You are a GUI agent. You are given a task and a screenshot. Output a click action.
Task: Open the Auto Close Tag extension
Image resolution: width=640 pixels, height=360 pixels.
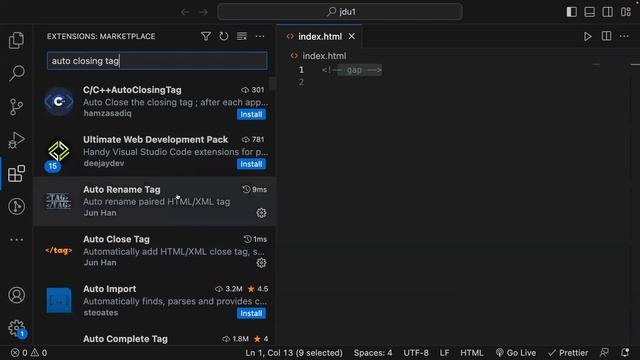[154, 251]
